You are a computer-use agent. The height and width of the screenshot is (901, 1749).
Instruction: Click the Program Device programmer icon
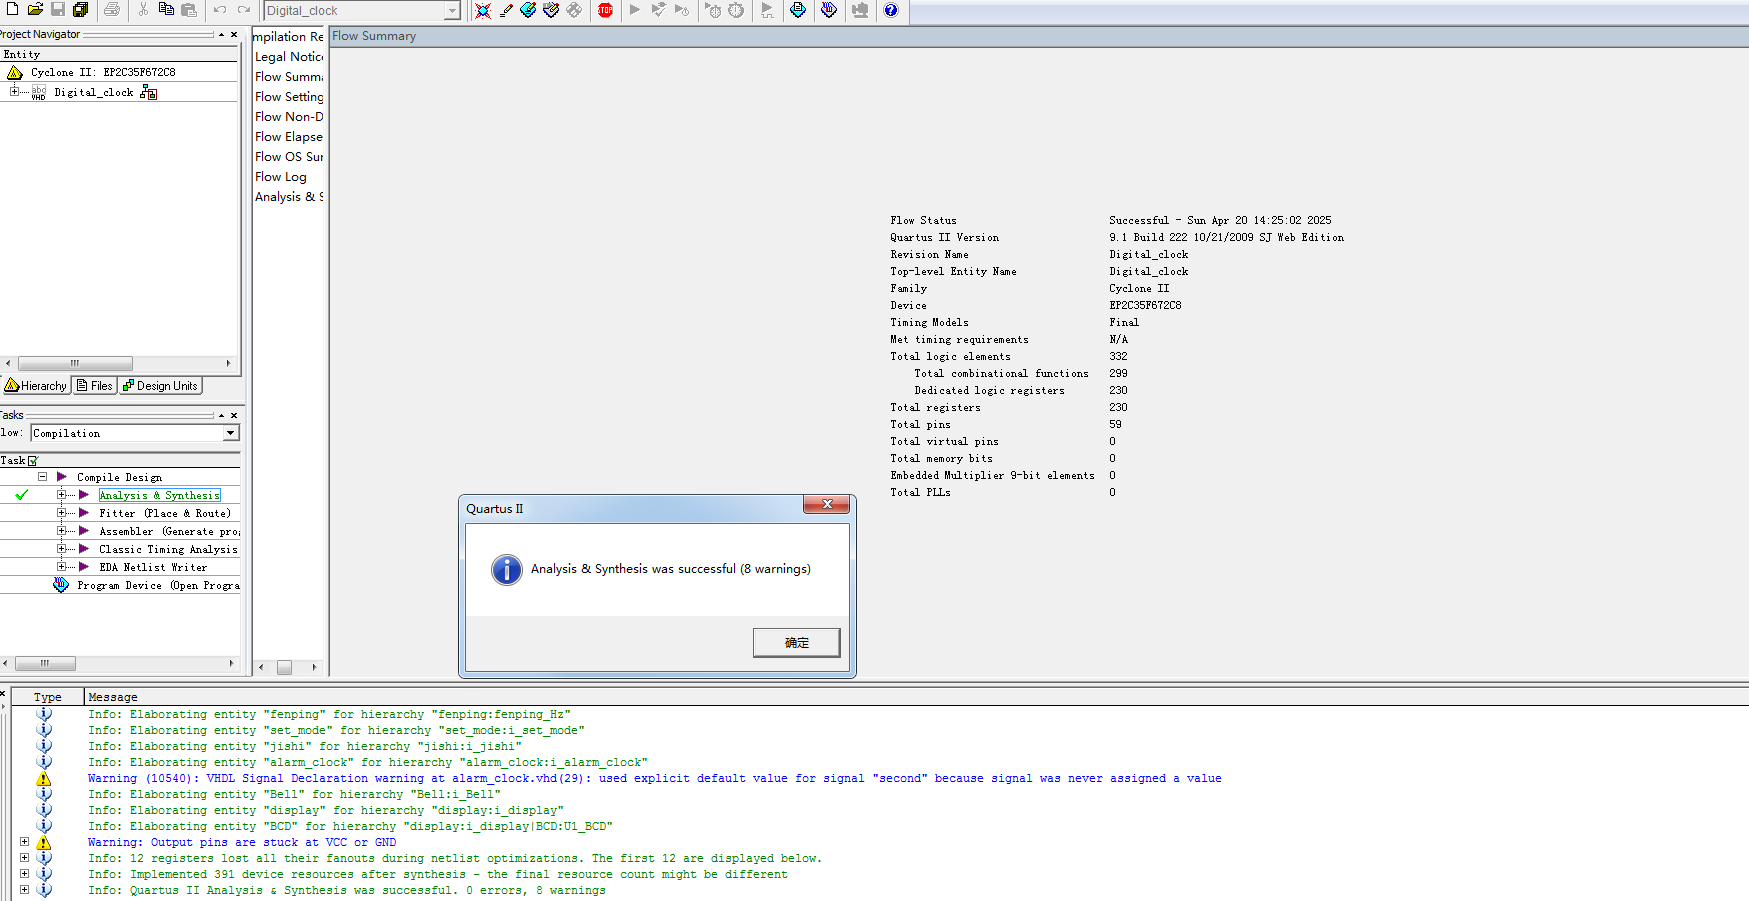(61, 585)
